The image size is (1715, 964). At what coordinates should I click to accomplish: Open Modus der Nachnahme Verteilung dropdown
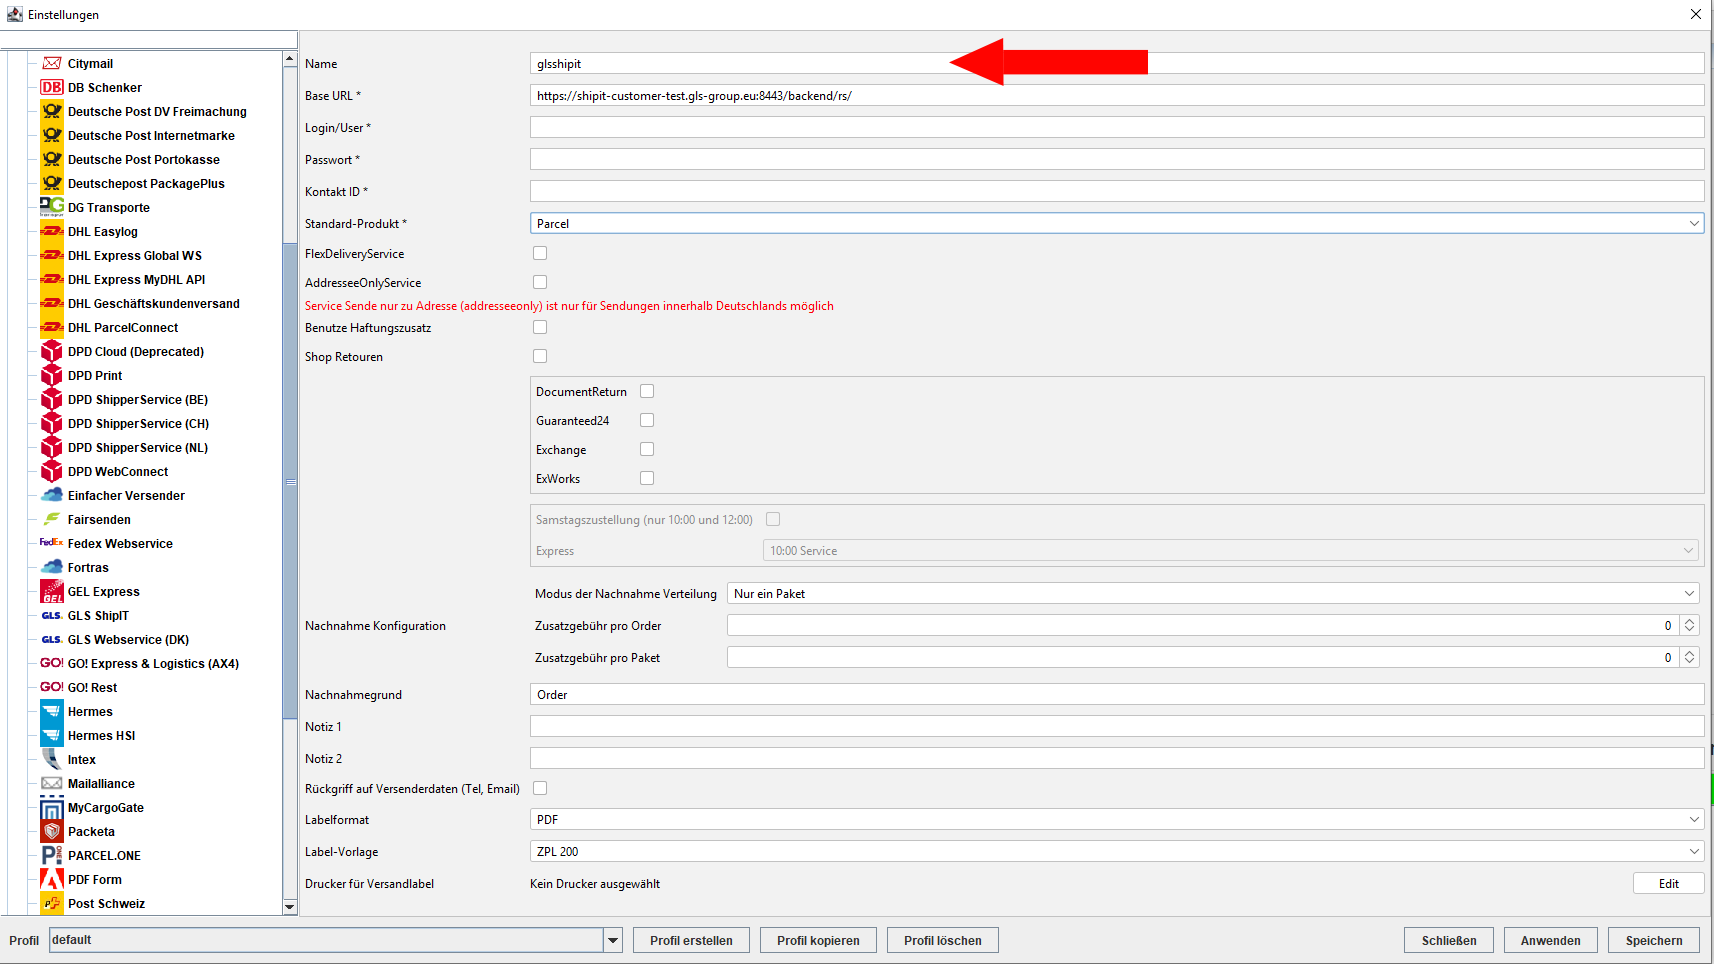(x=1213, y=593)
